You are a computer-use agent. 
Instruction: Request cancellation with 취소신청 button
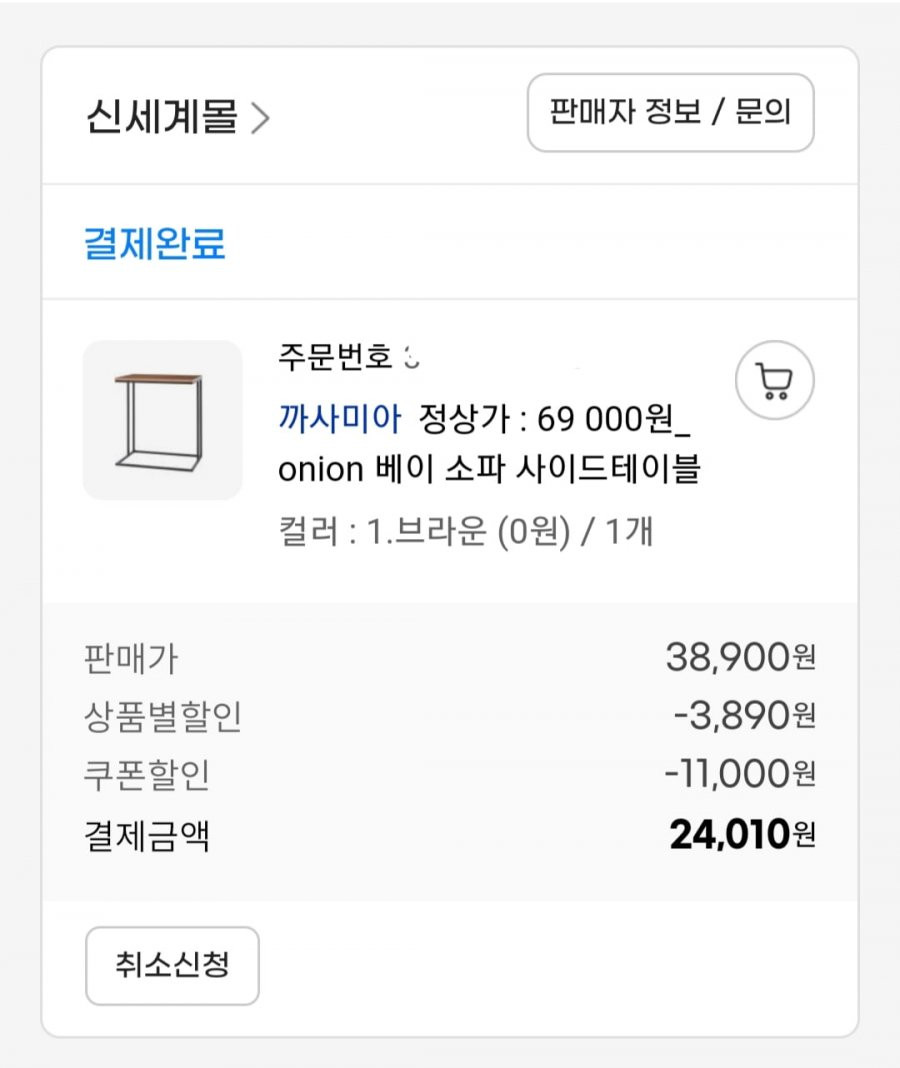click(x=172, y=965)
